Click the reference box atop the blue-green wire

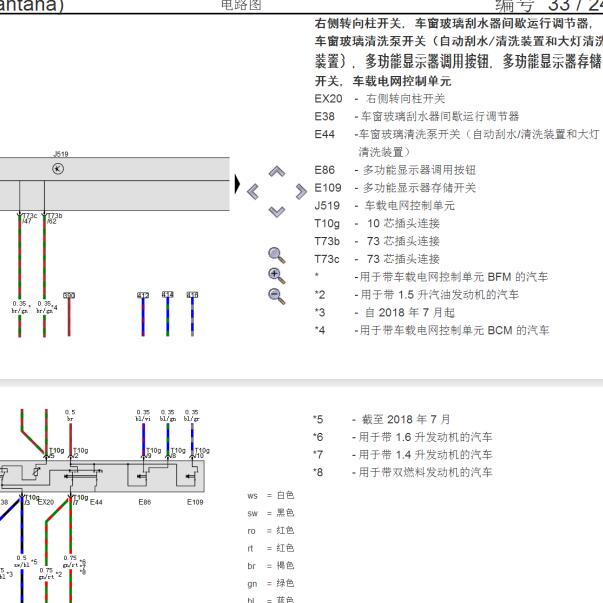[x=168, y=295]
